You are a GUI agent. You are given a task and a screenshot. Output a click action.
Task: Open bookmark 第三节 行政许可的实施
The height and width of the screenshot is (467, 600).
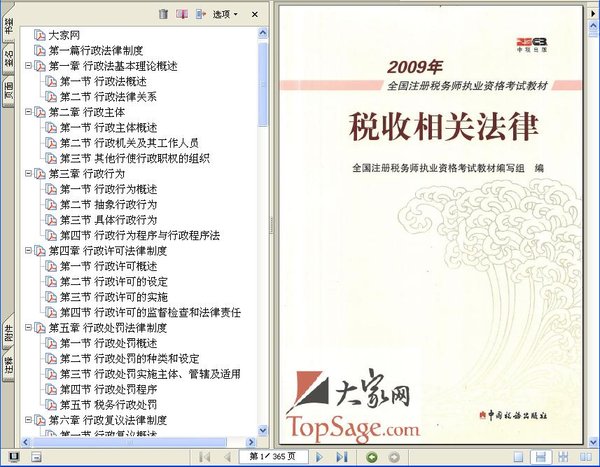[x=114, y=297]
